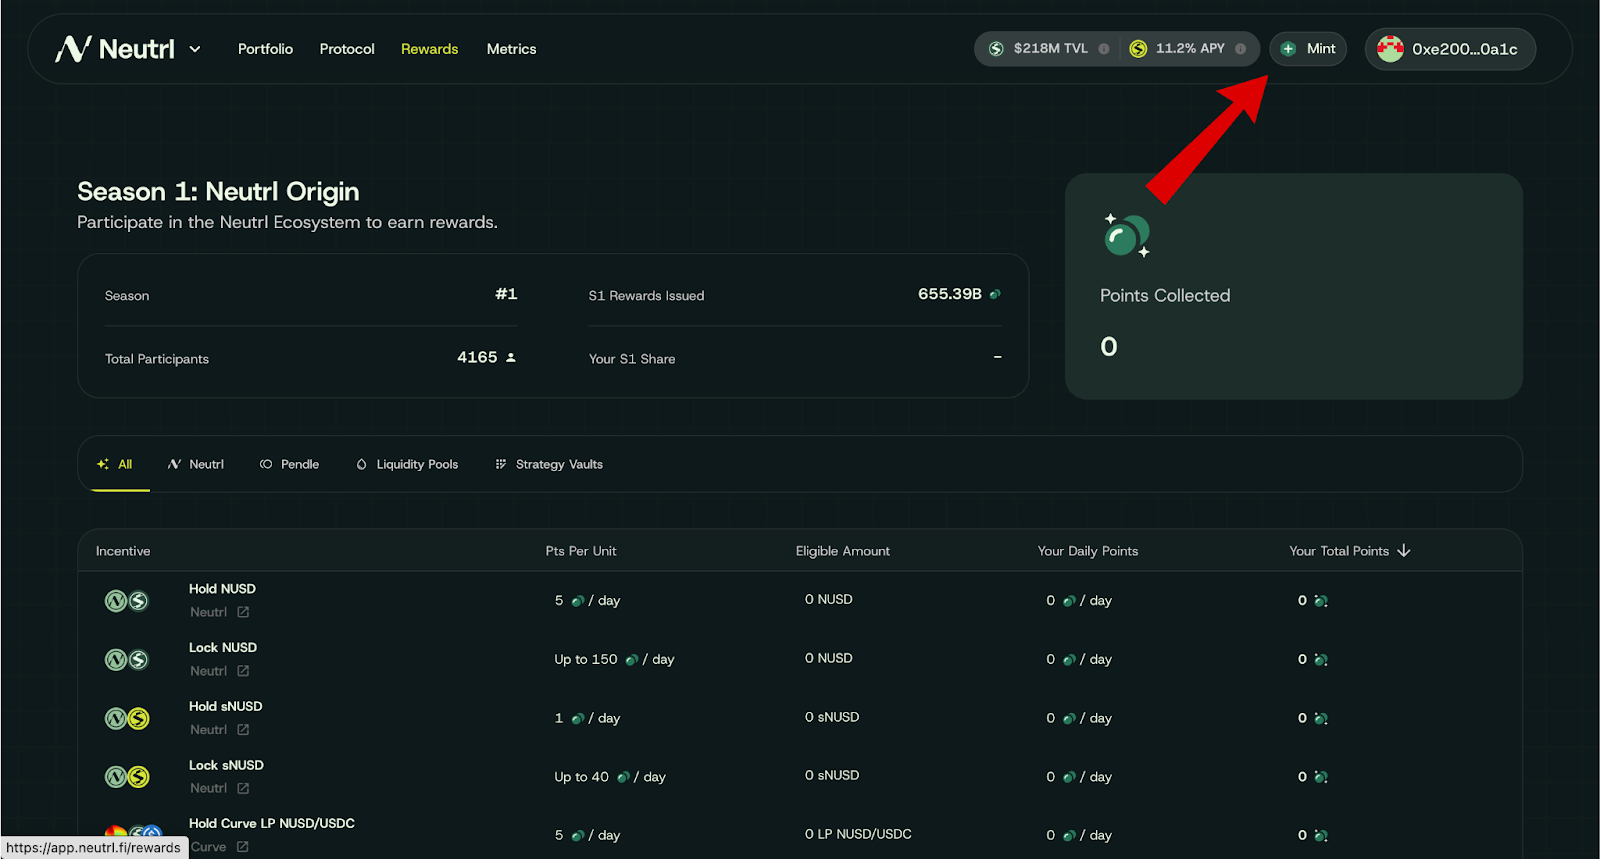Select the All filter tab
The width and height of the screenshot is (1600, 859).
coord(115,464)
